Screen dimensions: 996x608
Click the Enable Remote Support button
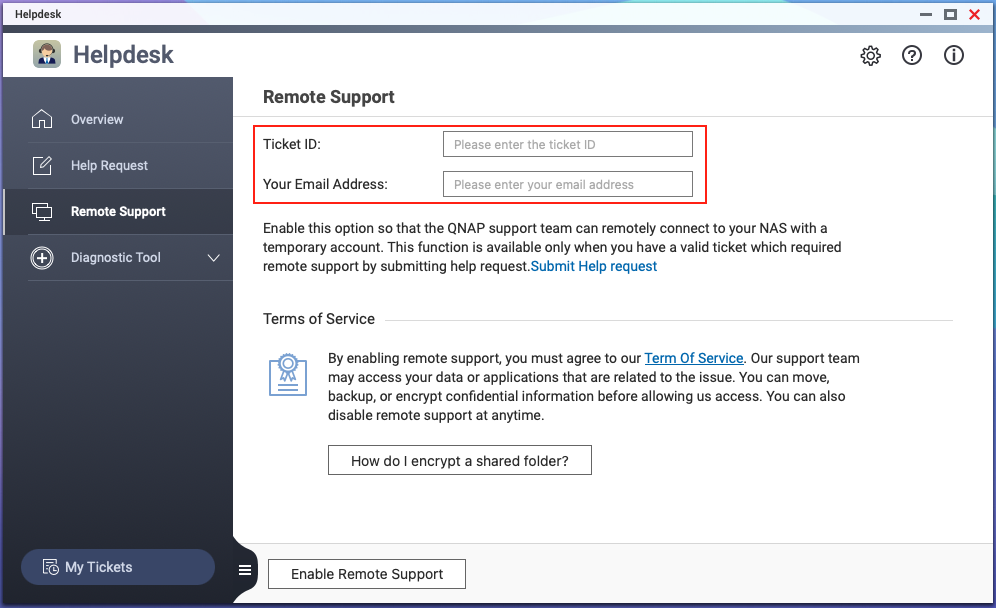click(x=366, y=574)
